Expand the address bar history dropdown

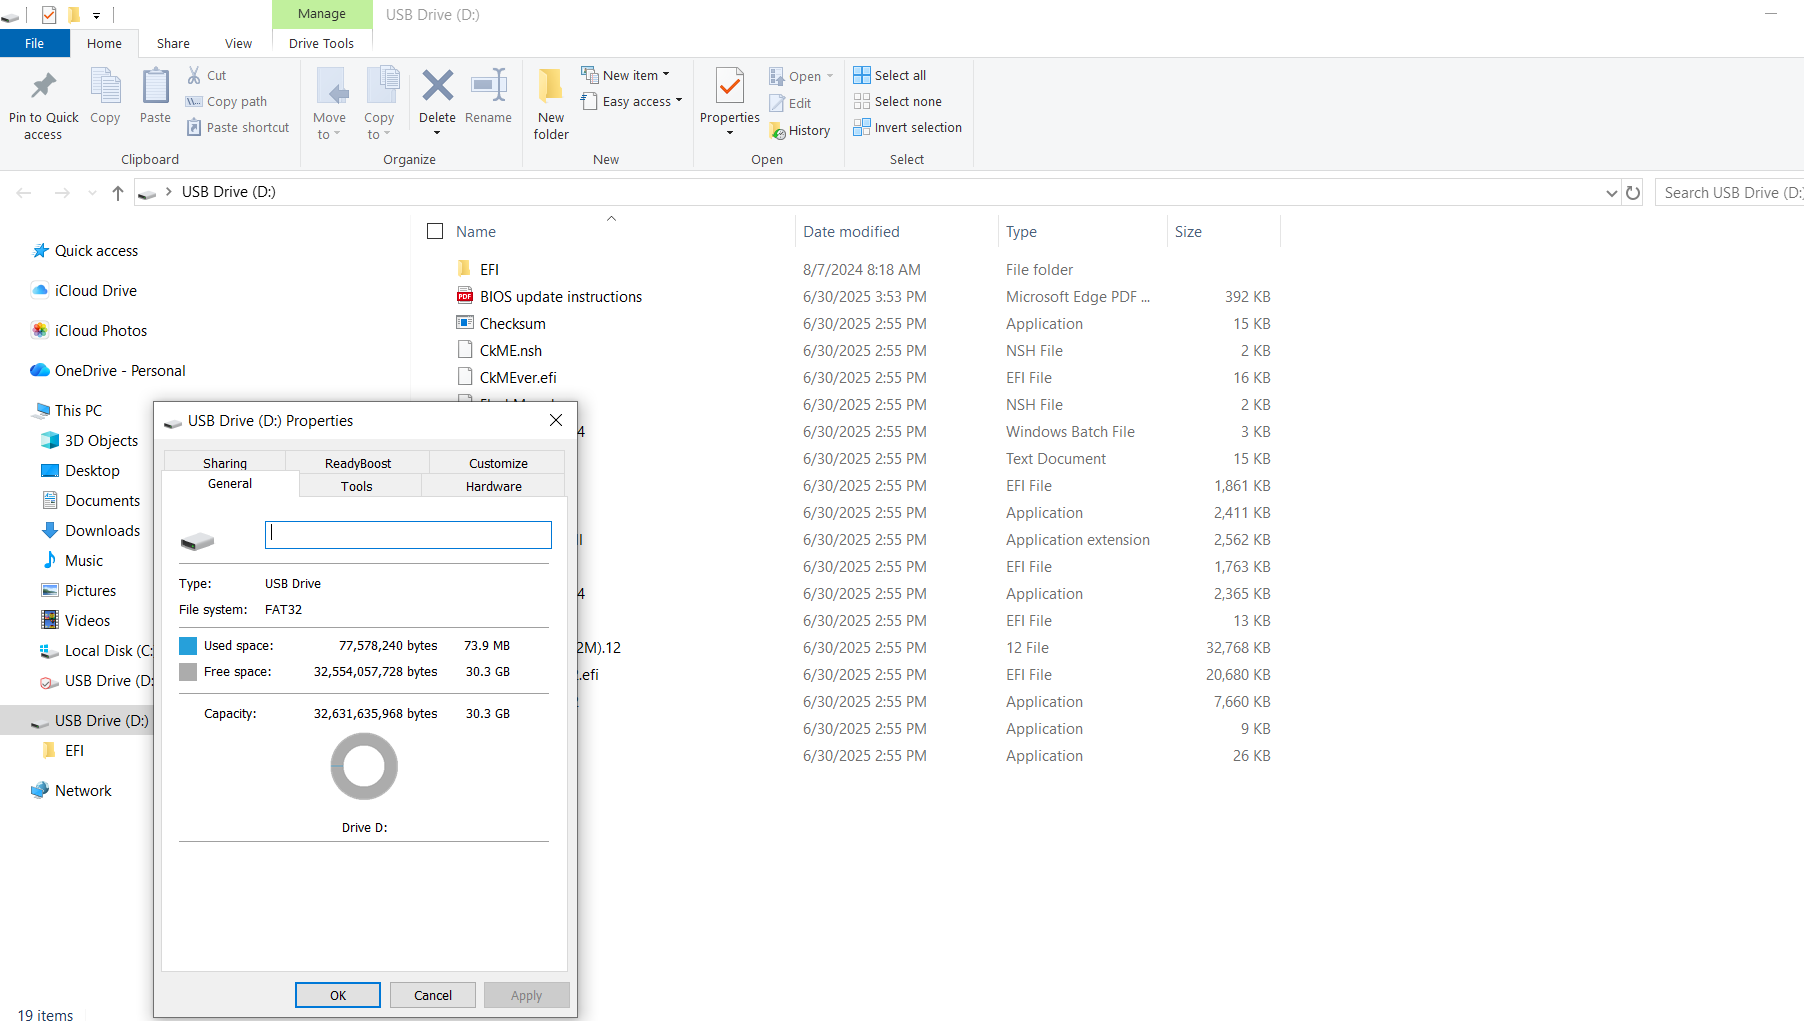(x=1611, y=193)
